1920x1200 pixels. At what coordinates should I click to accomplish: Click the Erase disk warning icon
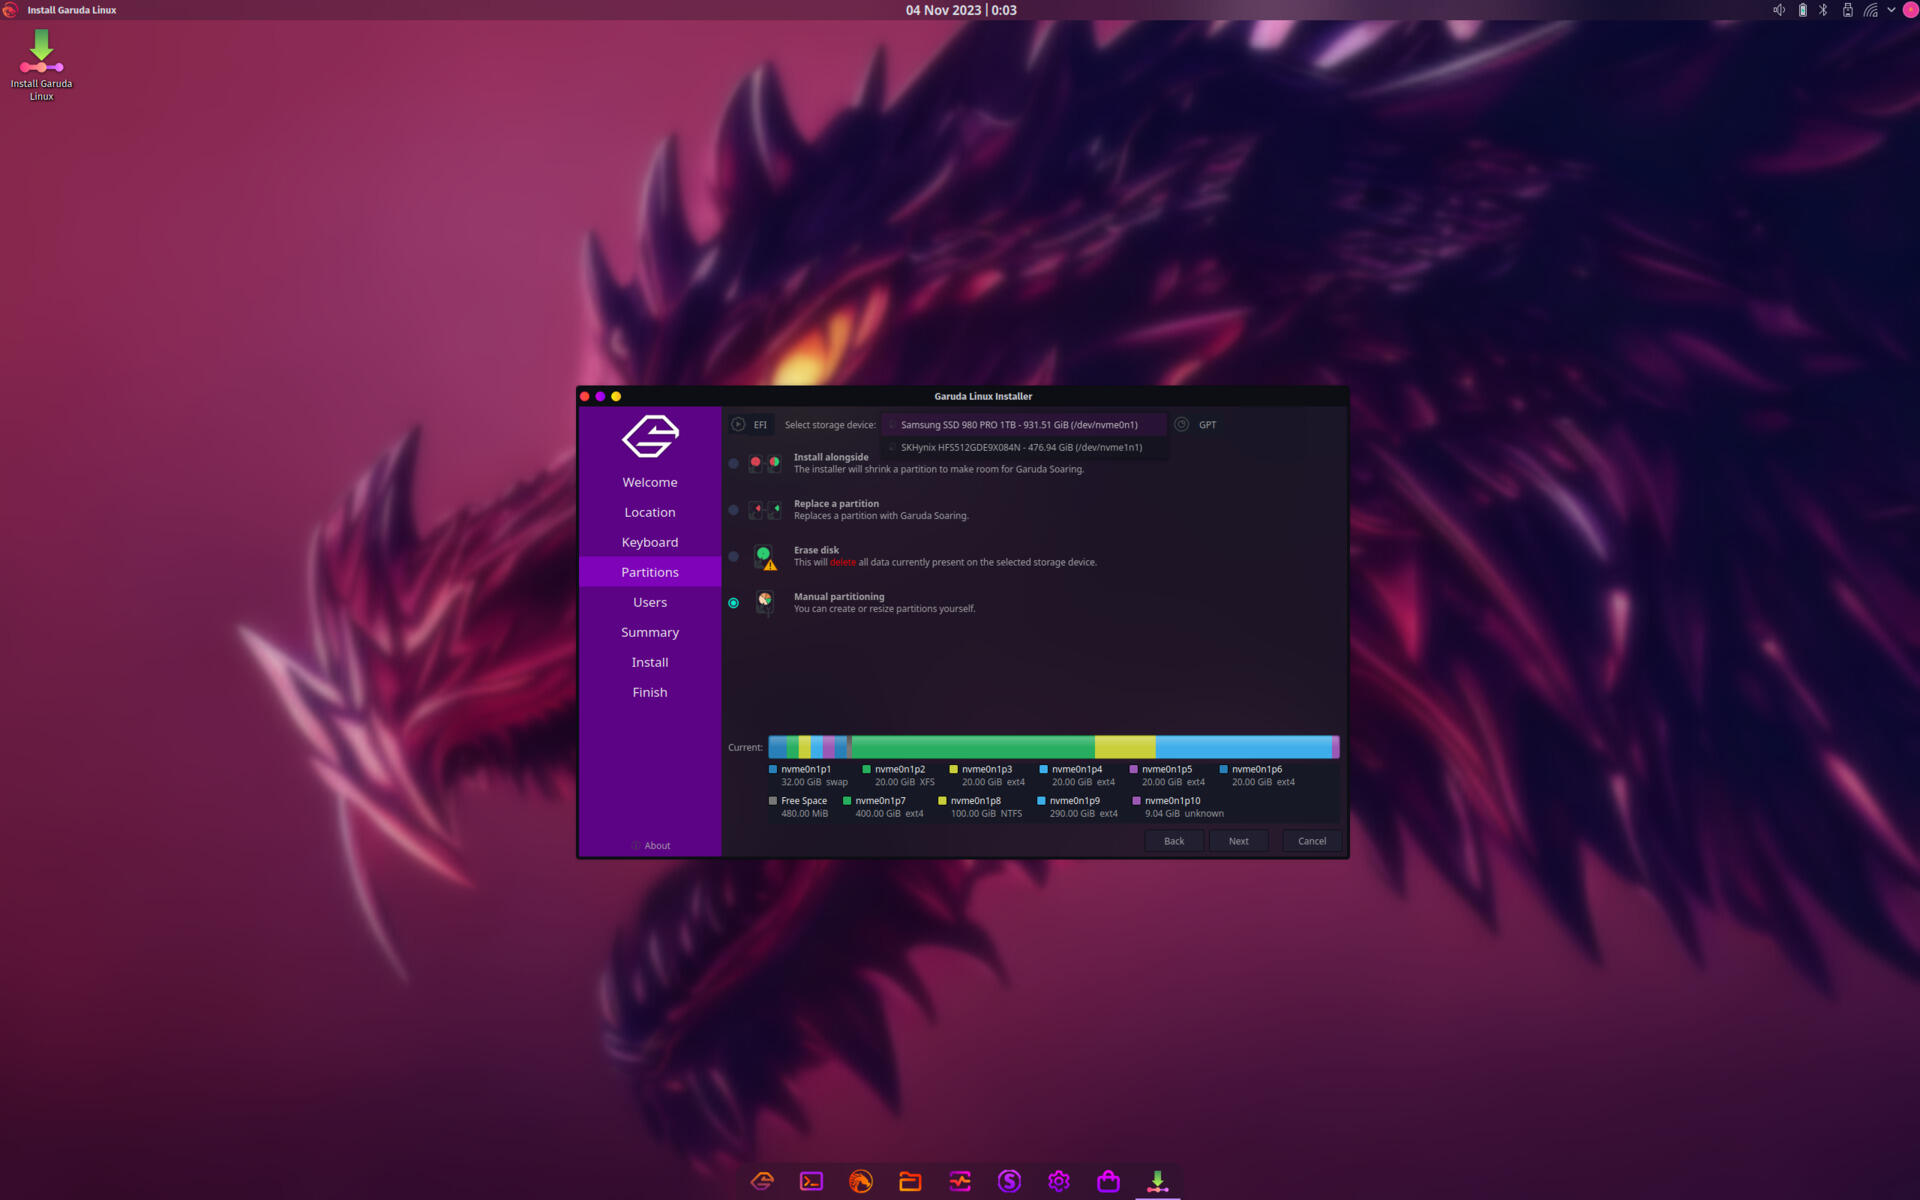[765, 557]
